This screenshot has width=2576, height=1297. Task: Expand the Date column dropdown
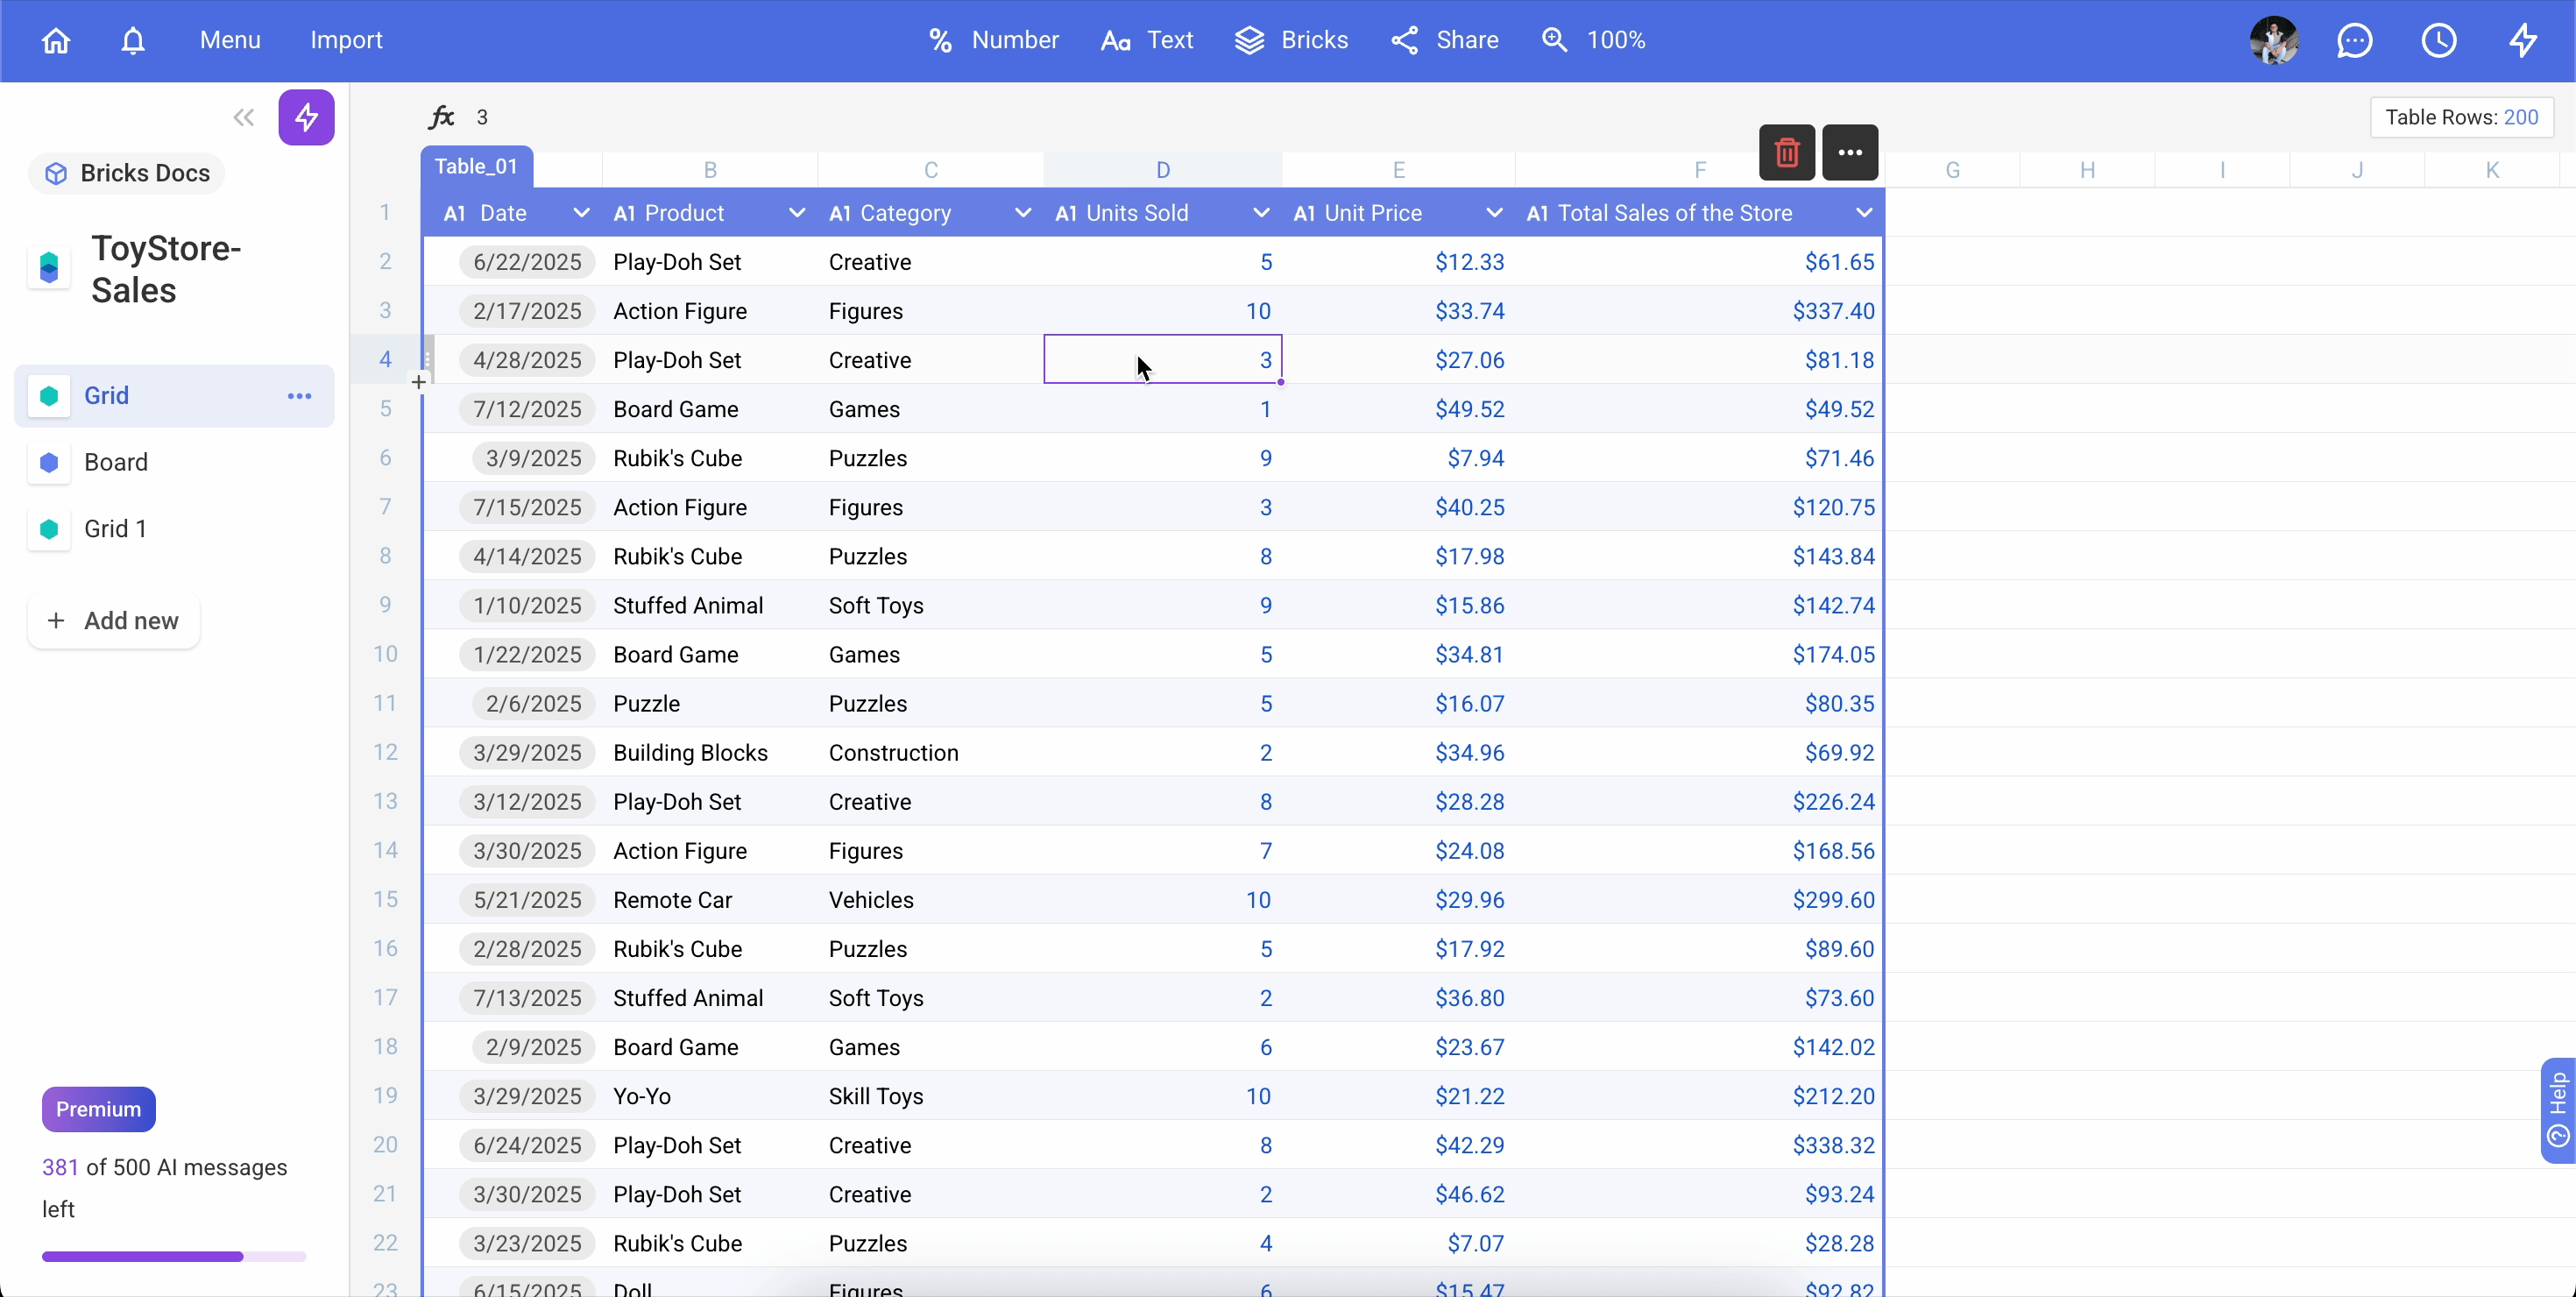click(x=580, y=213)
